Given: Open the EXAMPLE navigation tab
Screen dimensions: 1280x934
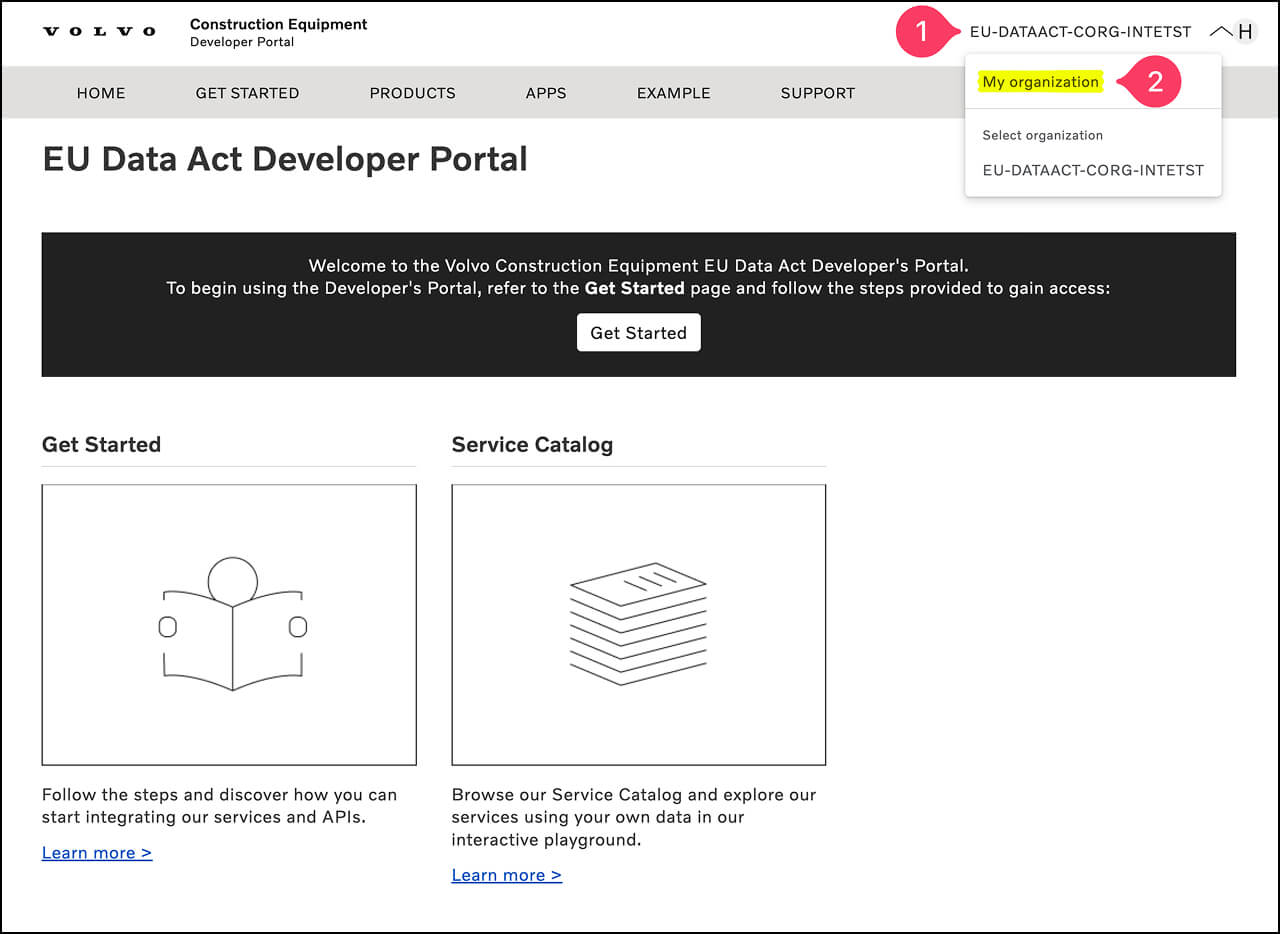Looking at the screenshot, I should click(673, 93).
